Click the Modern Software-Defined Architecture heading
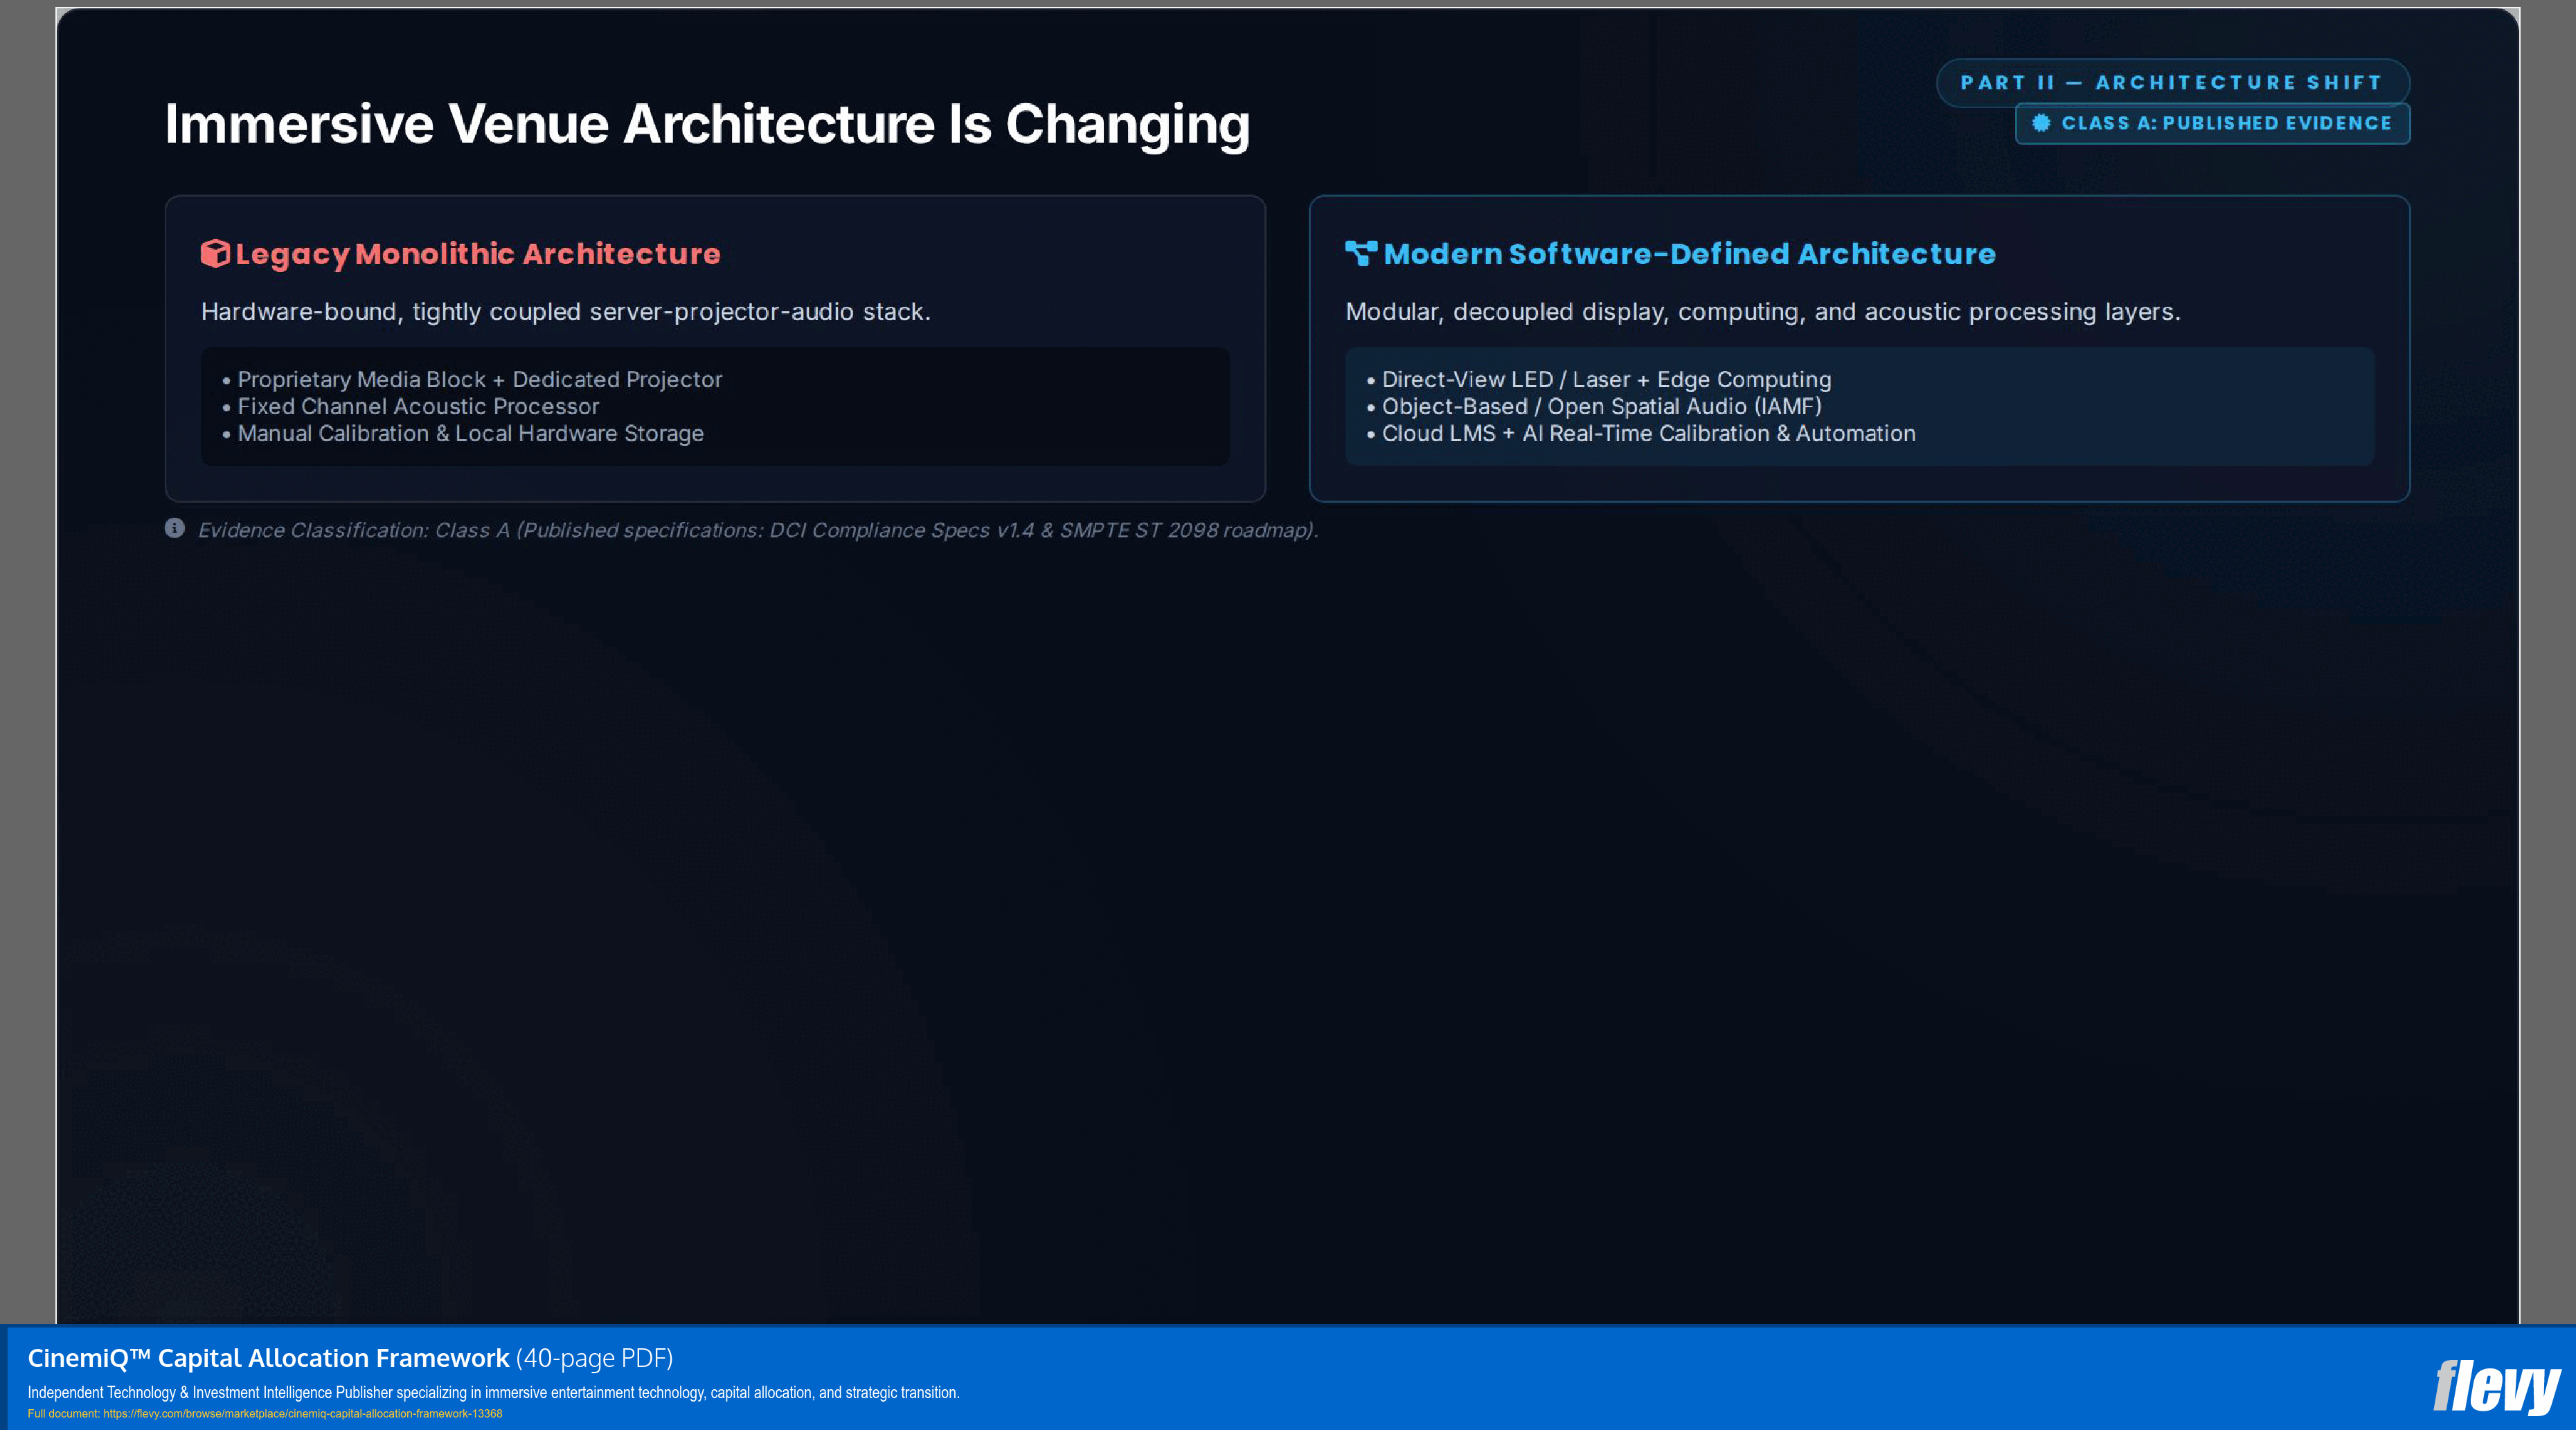This screenshot has height=1430, width=2576. [x=1689, y=254]
